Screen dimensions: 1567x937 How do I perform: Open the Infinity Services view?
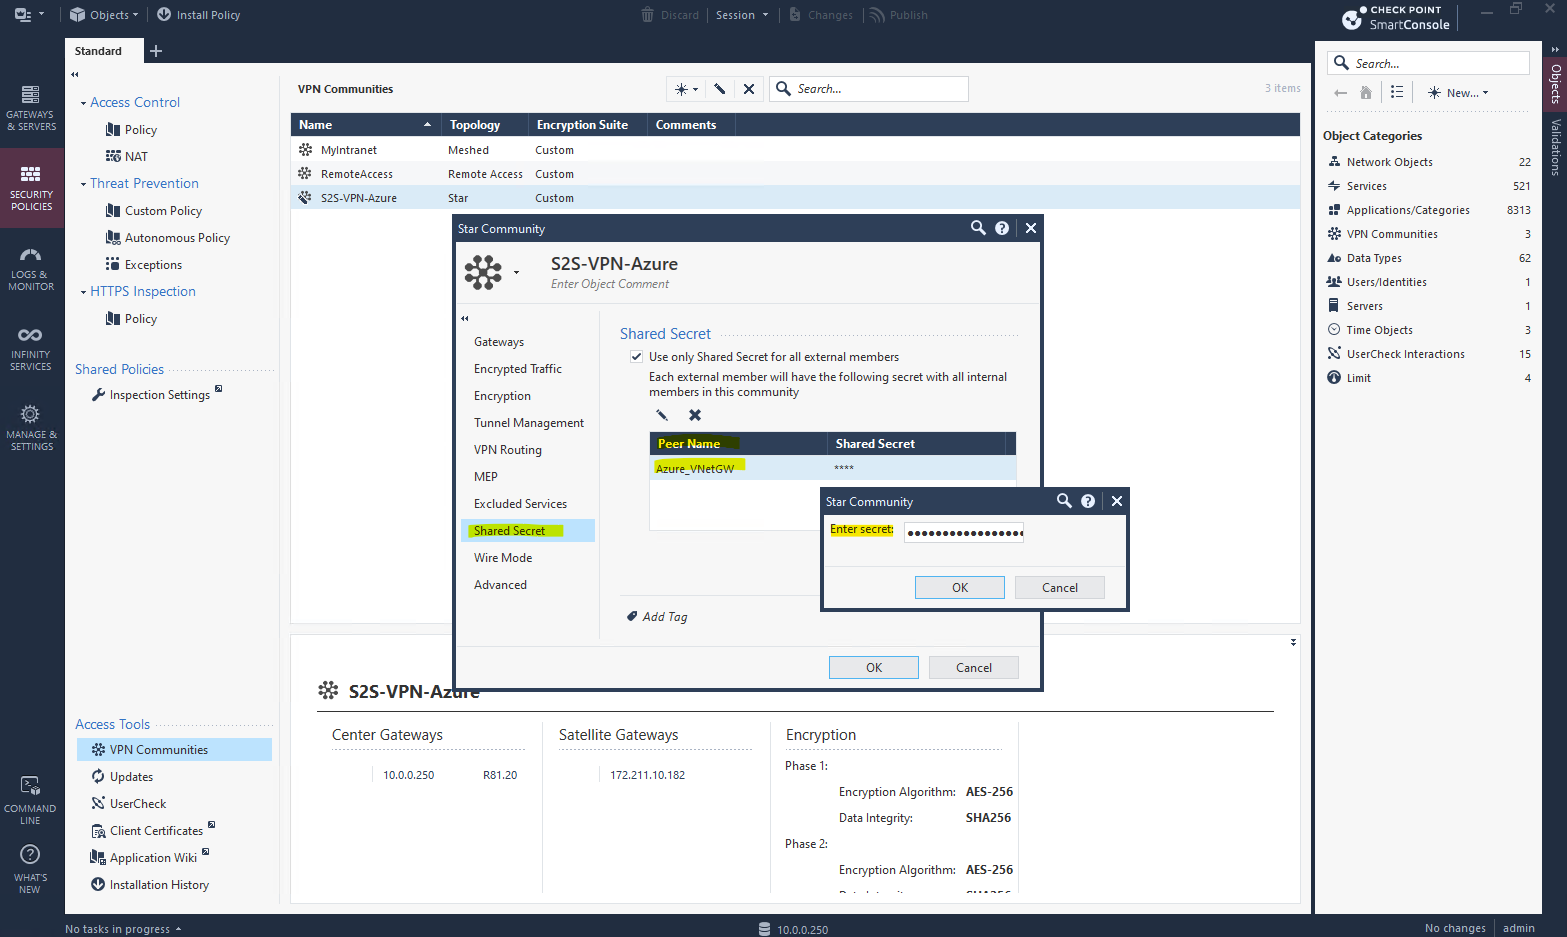click(31, 348)
